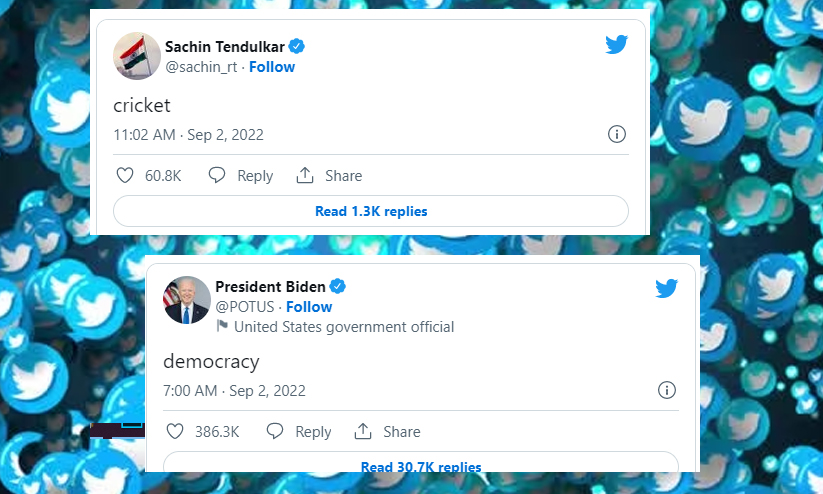
Task: Open the 11:02 AM · Sep 2, 2022 timestamp
Action: [x=188, y=135]
